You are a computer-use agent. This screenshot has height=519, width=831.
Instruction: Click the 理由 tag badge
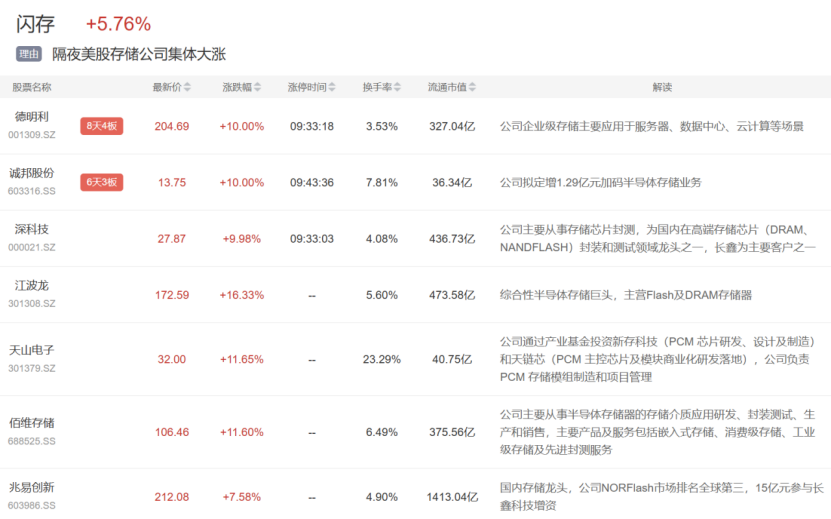29,54
